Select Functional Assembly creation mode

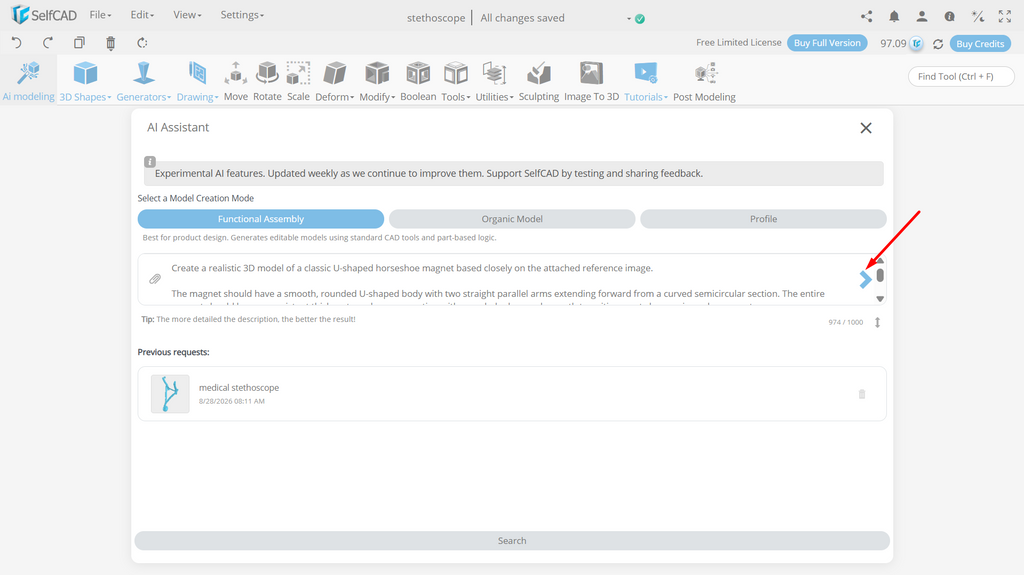[261, 219]
